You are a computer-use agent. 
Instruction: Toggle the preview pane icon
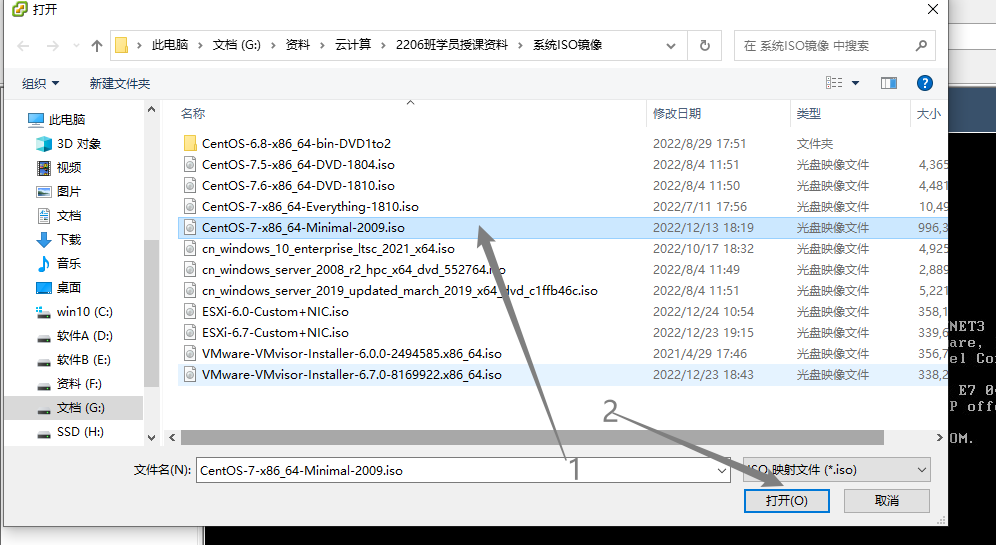(889, 83)
